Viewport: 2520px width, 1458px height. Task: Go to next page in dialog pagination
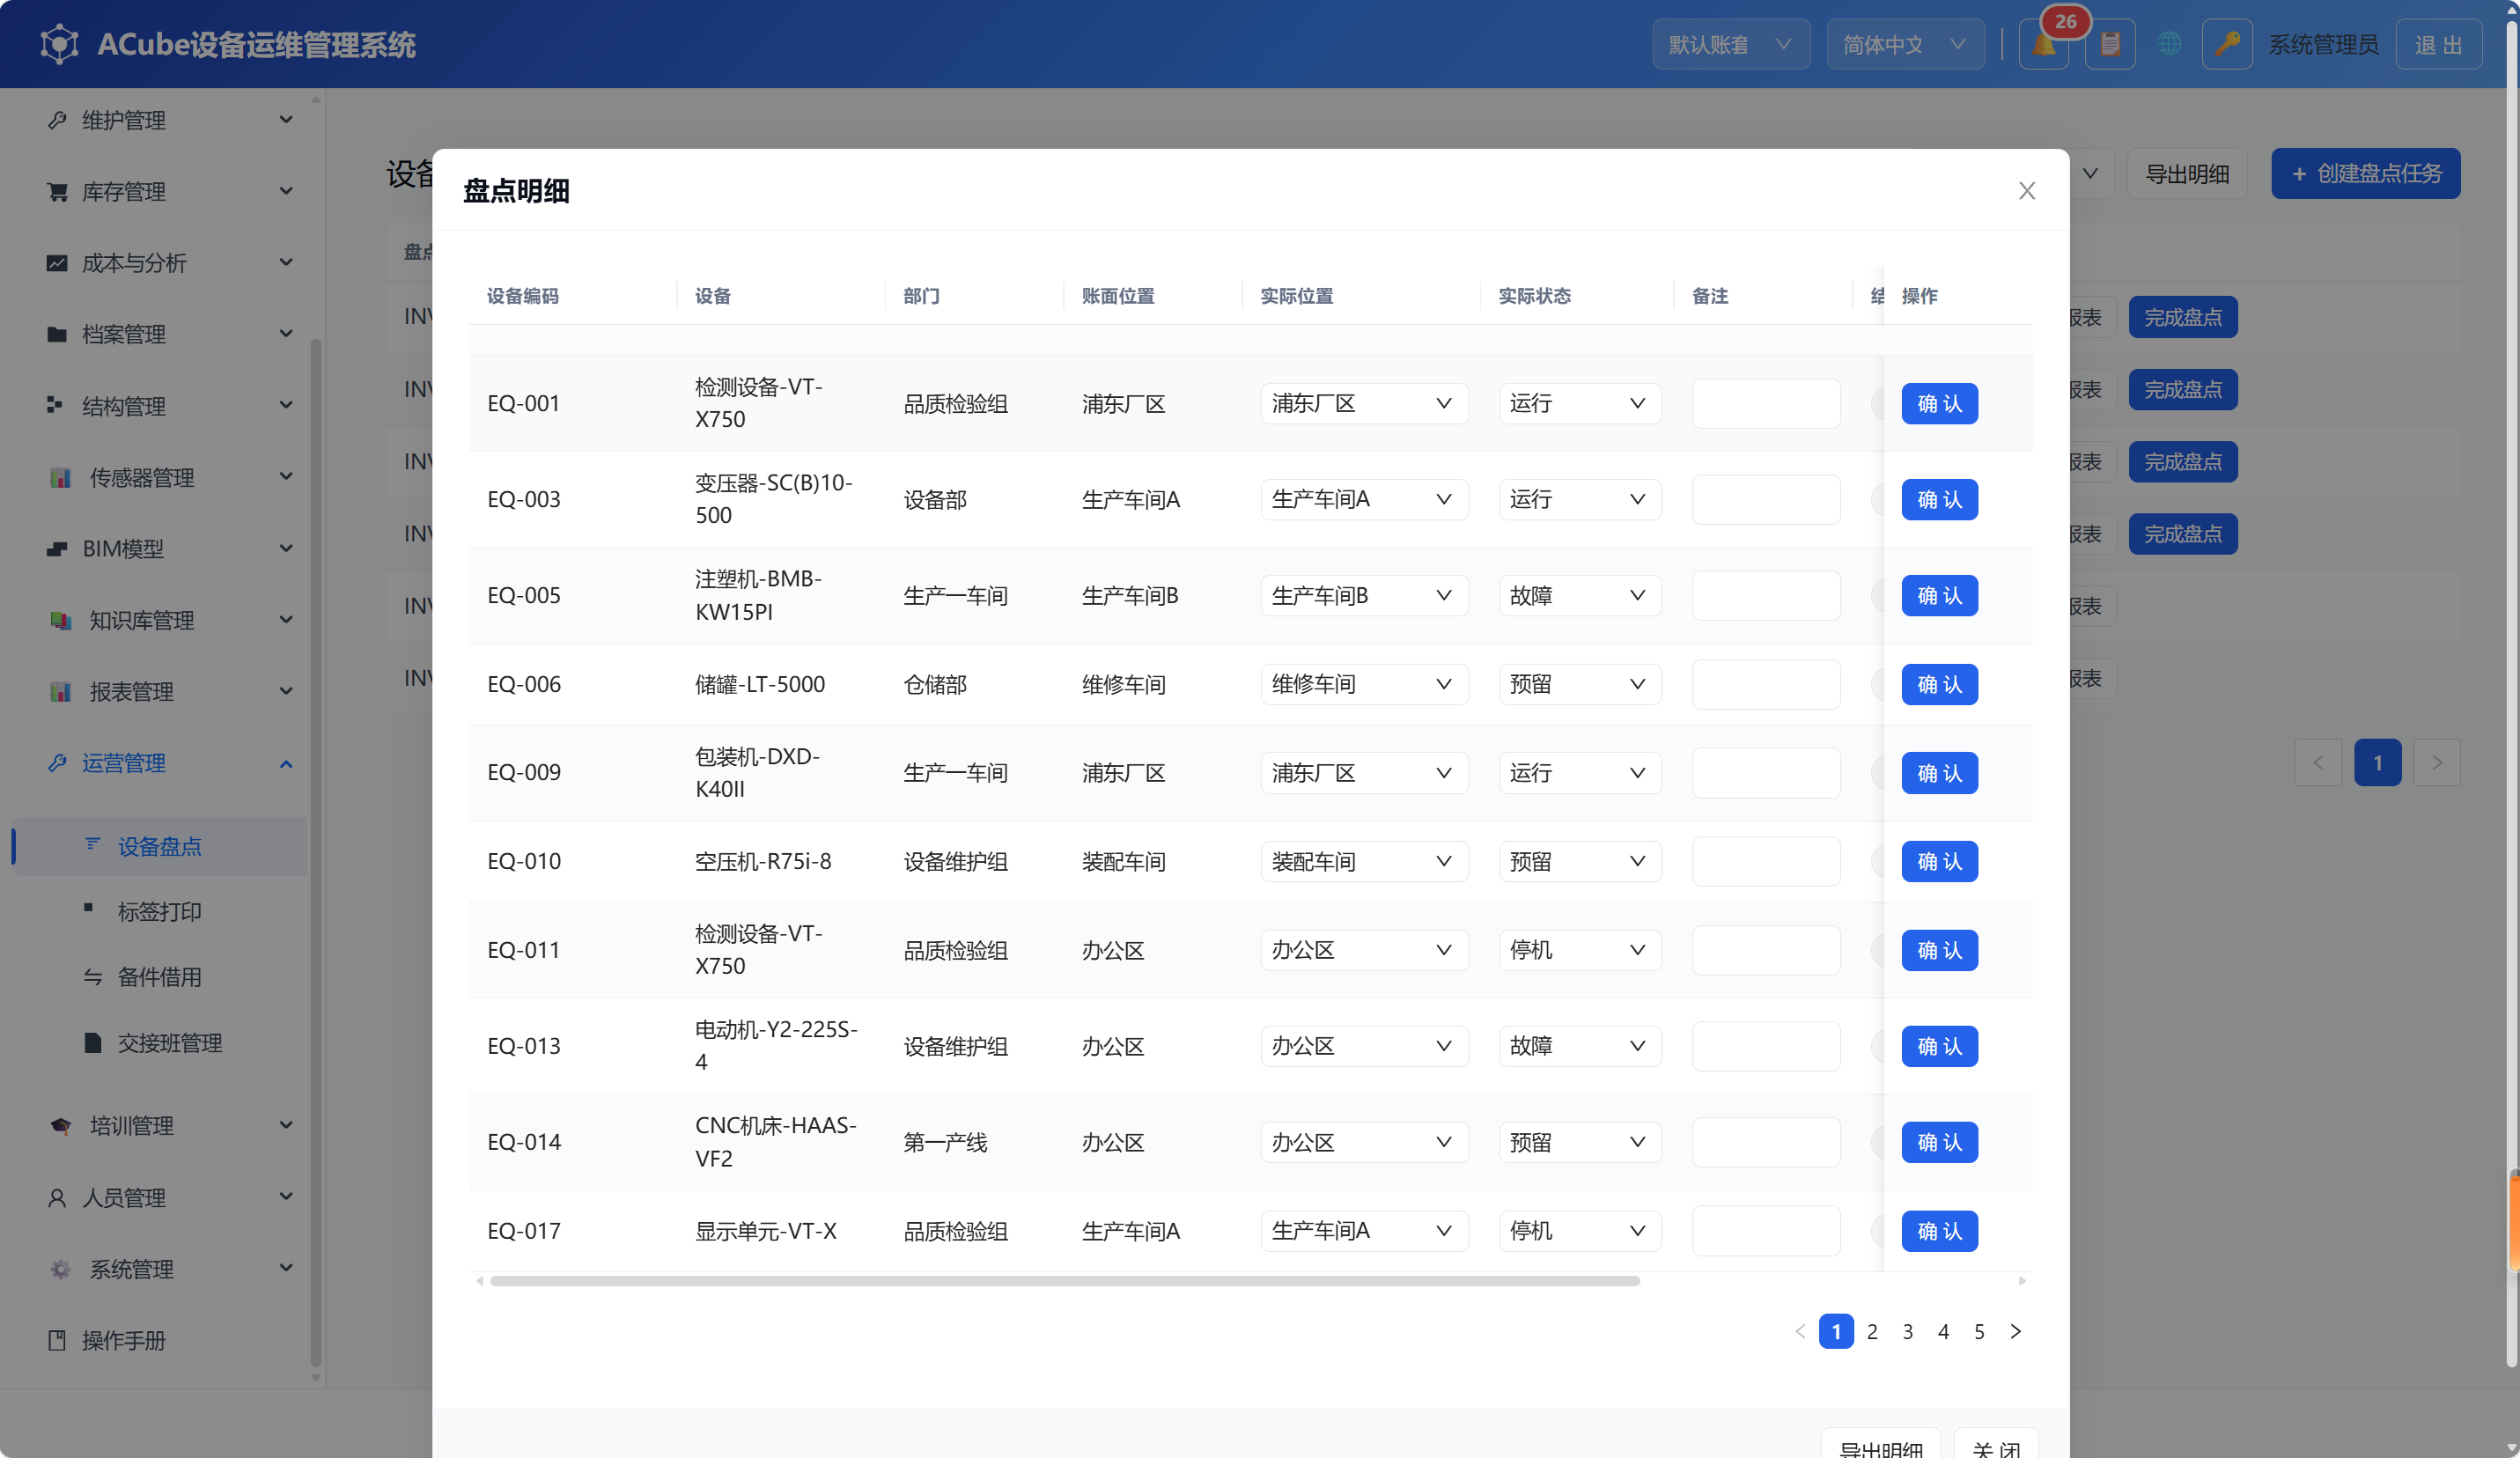2015,1331
